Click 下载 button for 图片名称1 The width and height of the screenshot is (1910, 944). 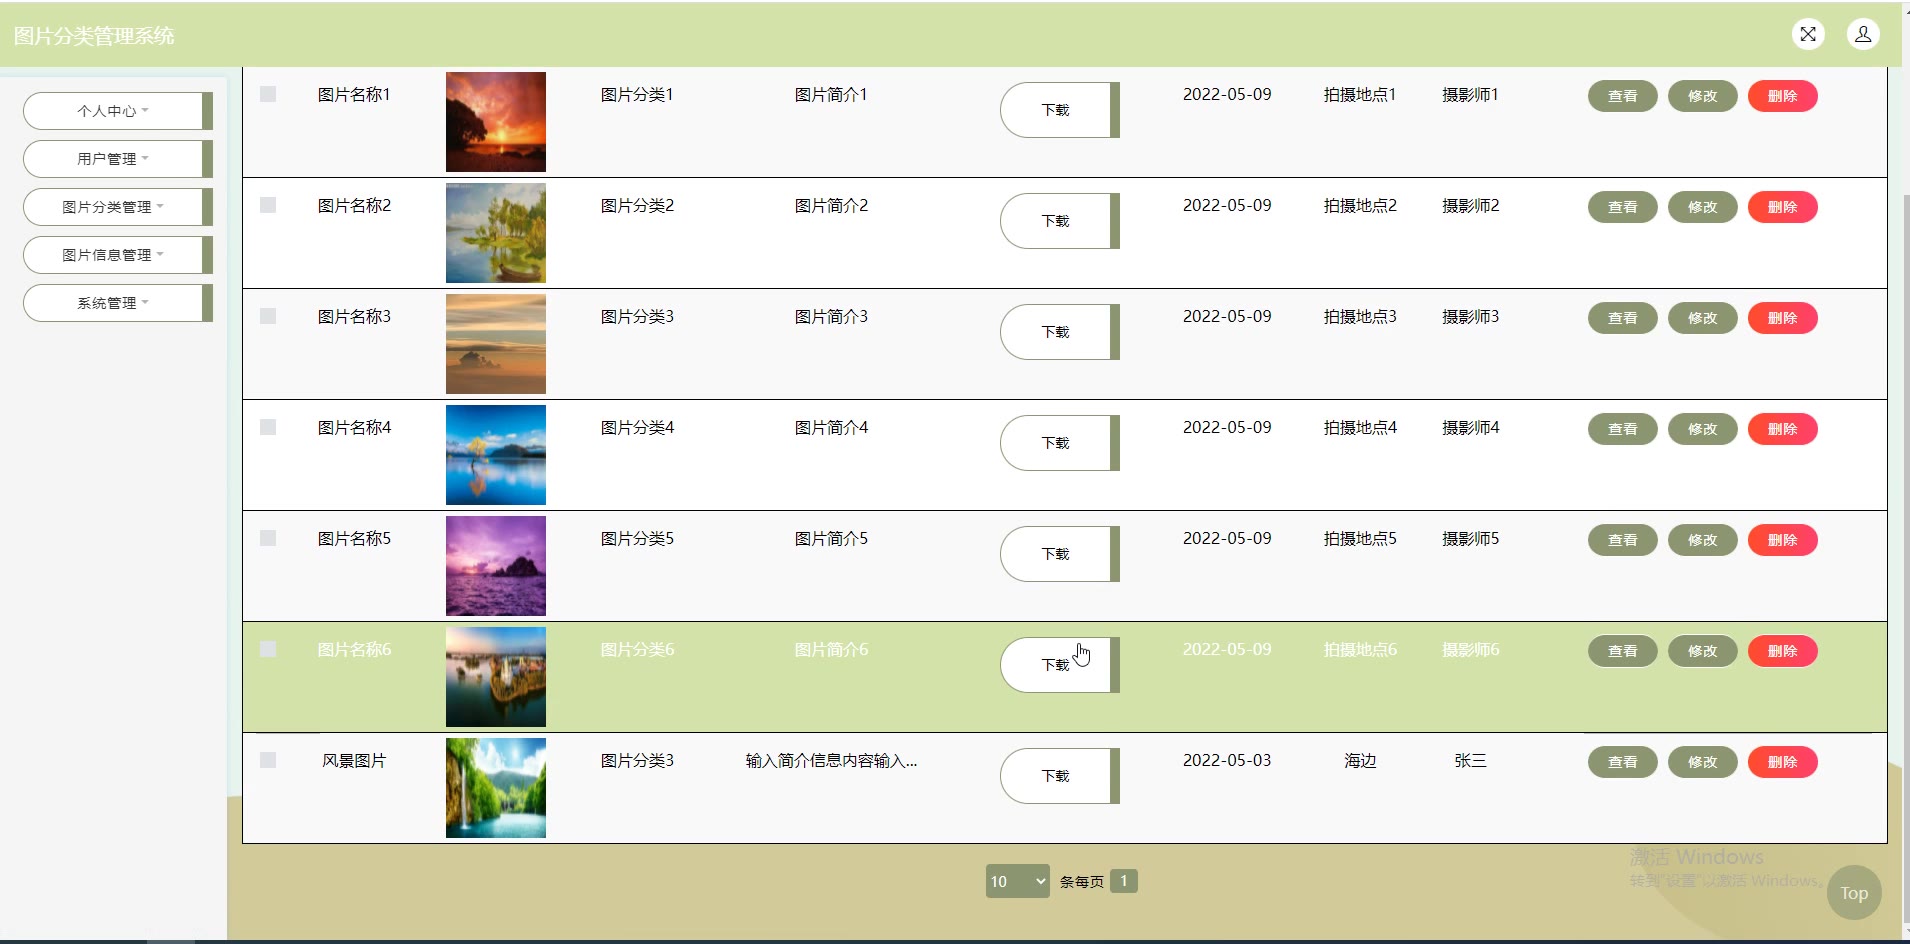(1059, 110)
